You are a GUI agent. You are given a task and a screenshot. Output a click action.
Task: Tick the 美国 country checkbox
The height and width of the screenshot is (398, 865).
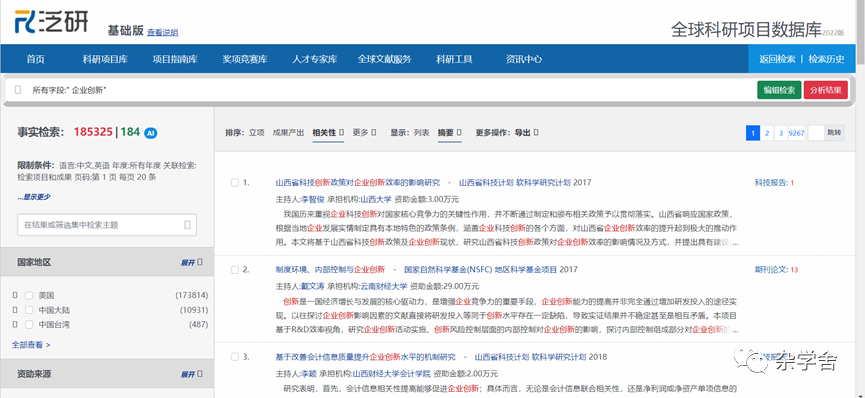coord(29,295)
